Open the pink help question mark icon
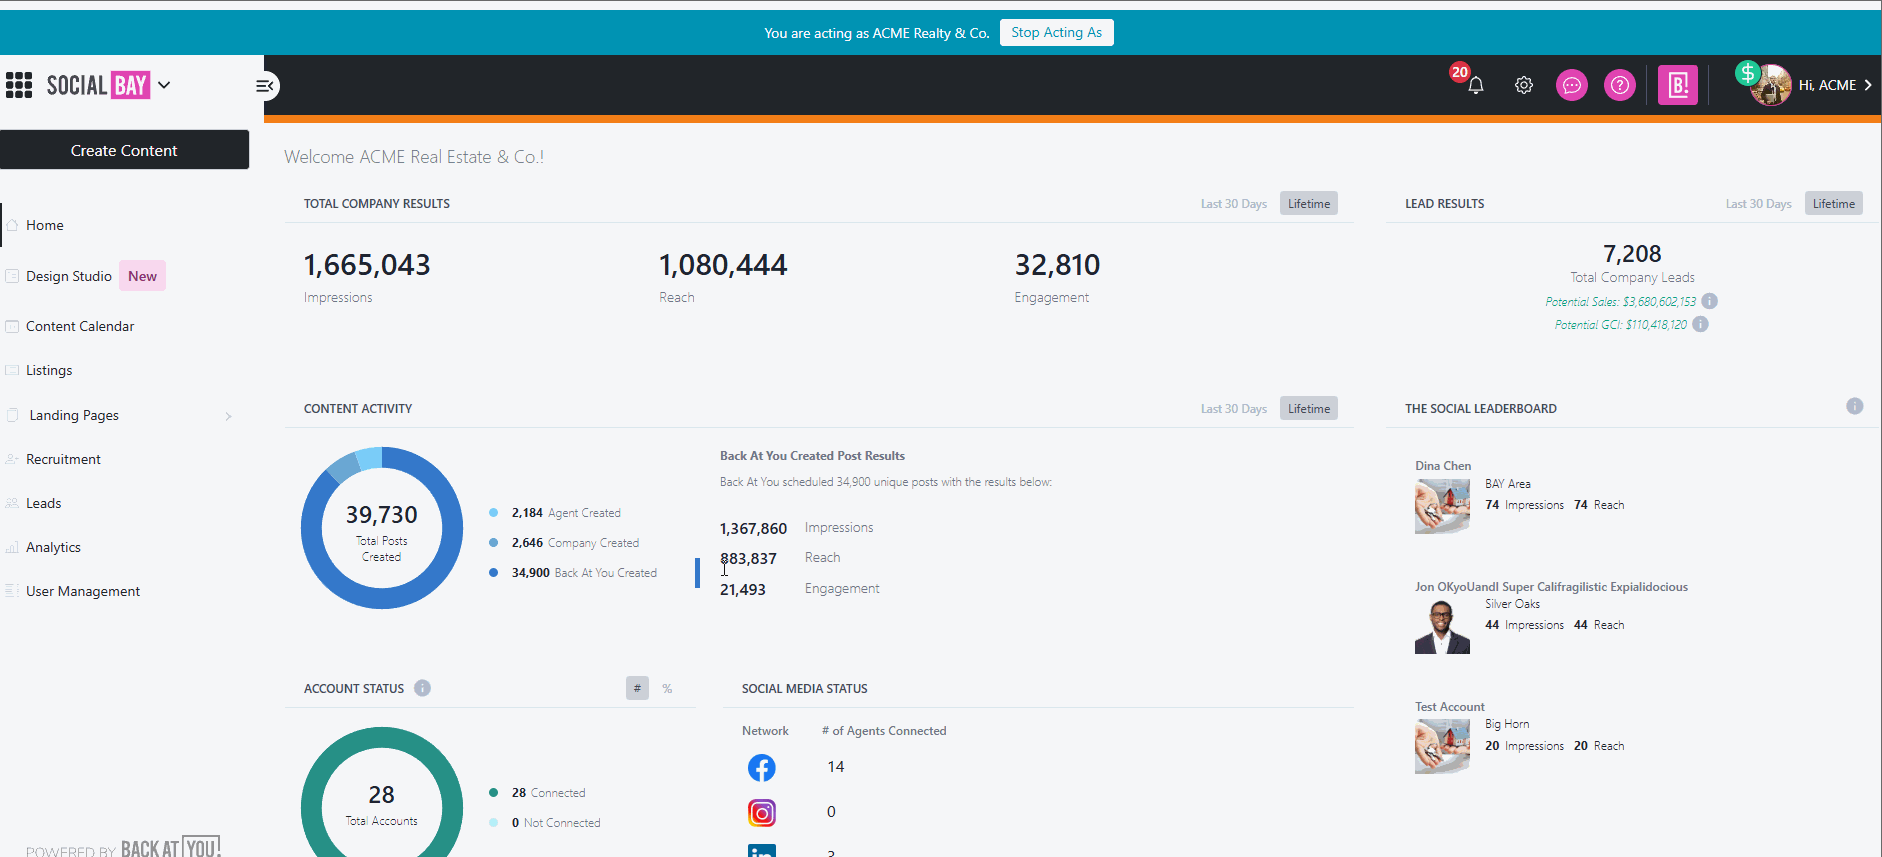Viewport: 1882px width, 857px height. coord(1620,85)
